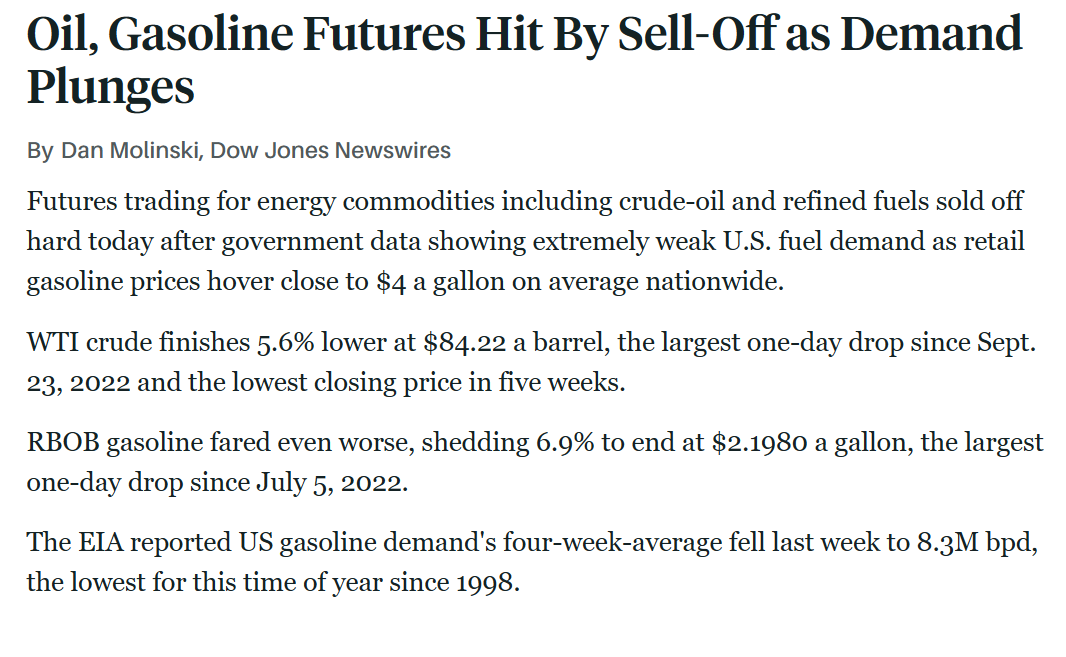
Task: Click the year "1998" in the last paragraph
Action: coord(487,582)
